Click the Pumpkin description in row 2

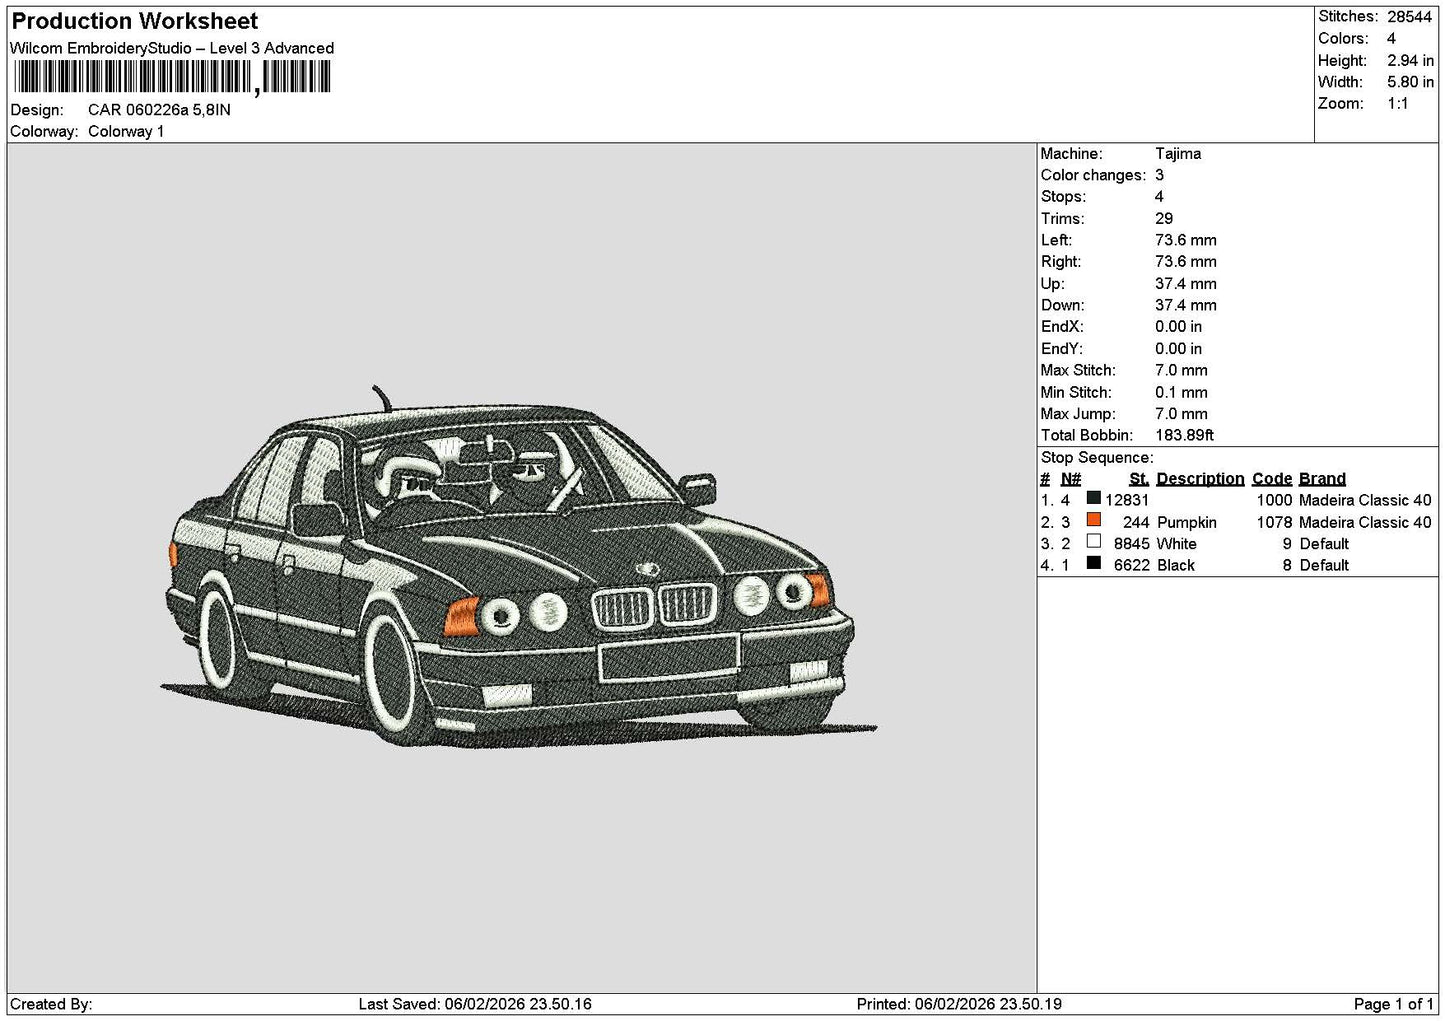tap(1187, 522)
